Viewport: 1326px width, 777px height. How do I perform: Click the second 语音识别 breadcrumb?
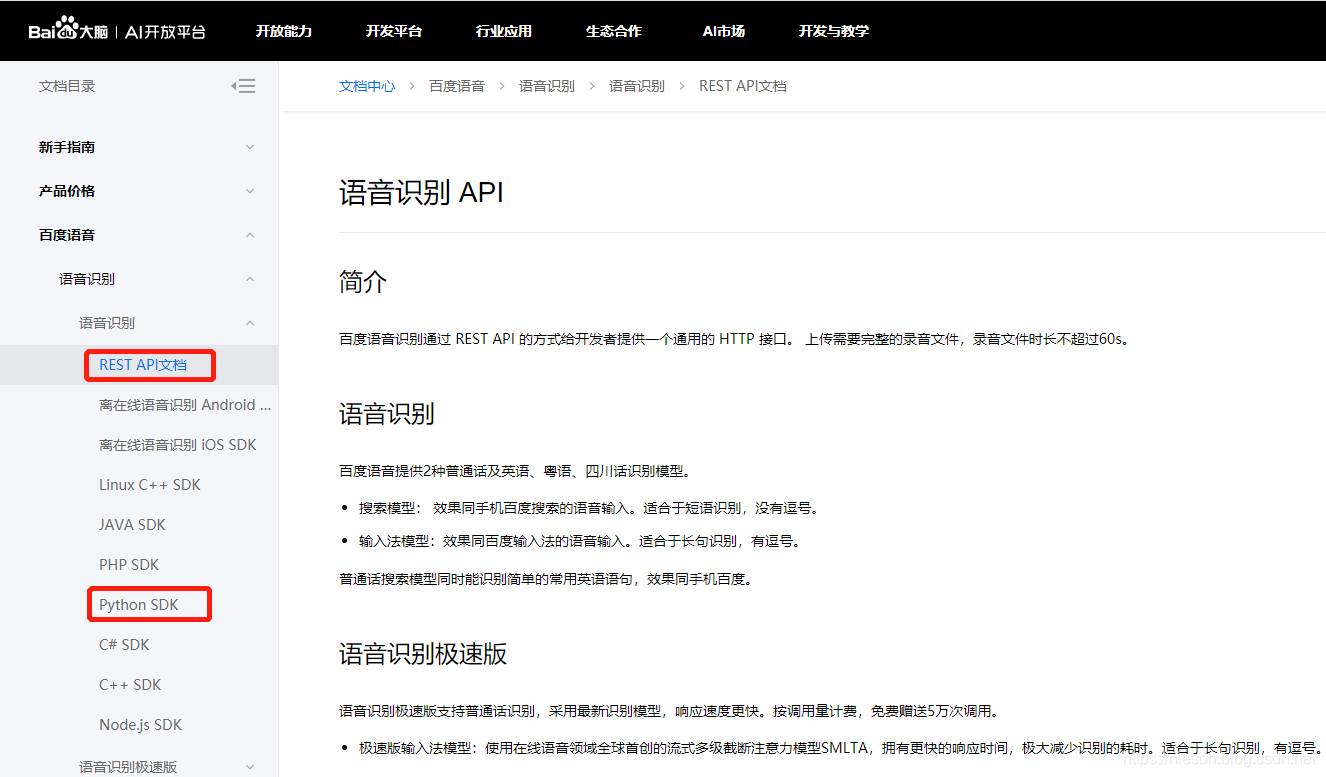(x=637, y=86)
